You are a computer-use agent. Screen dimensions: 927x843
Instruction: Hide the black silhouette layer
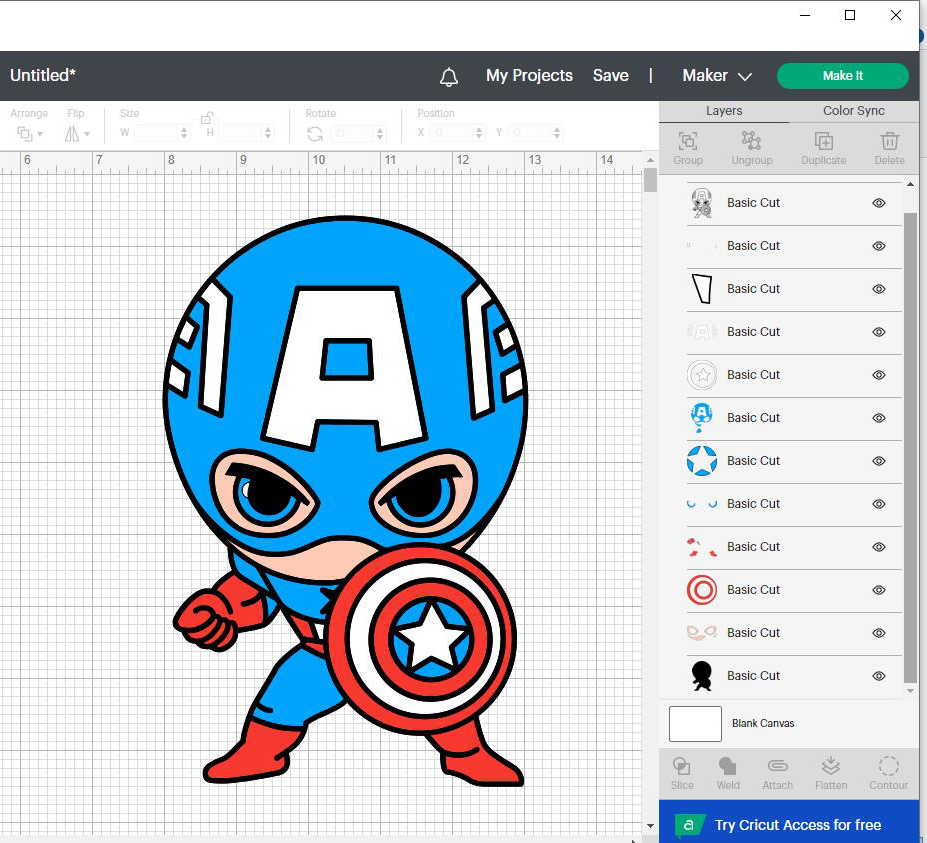[x=879, y=676]
